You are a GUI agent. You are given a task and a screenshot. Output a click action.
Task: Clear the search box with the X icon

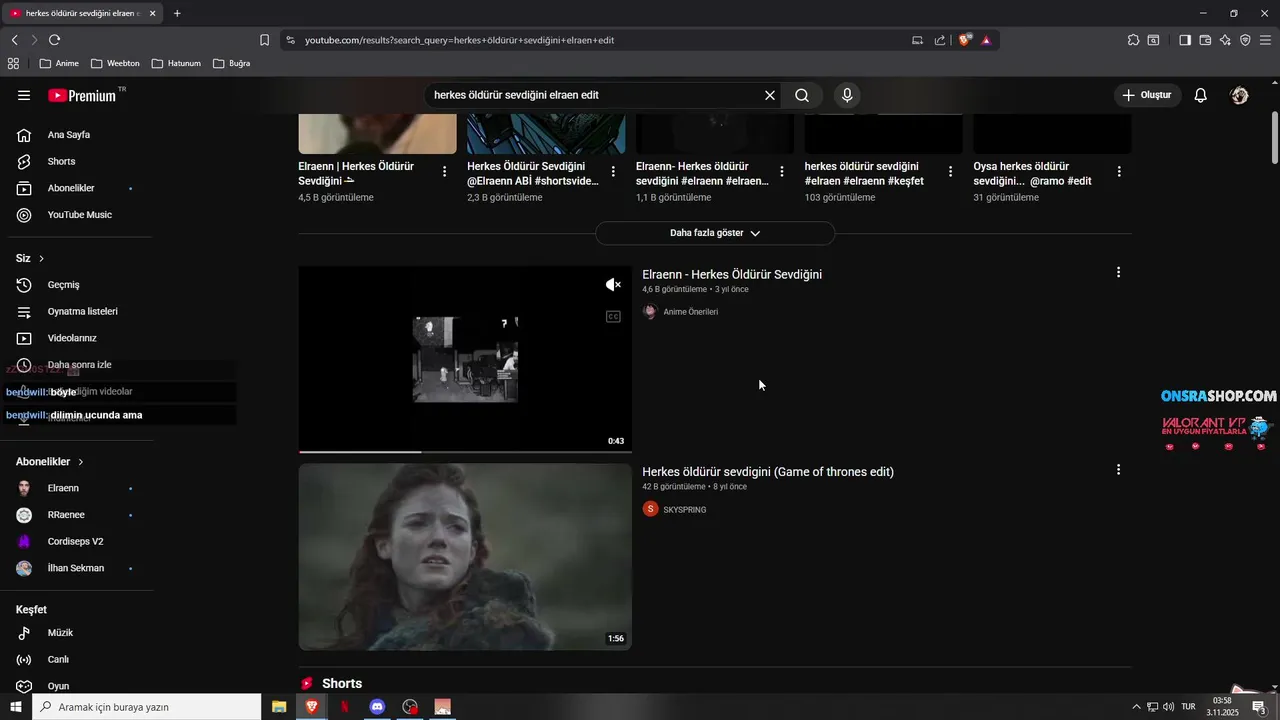click(770, 95)
